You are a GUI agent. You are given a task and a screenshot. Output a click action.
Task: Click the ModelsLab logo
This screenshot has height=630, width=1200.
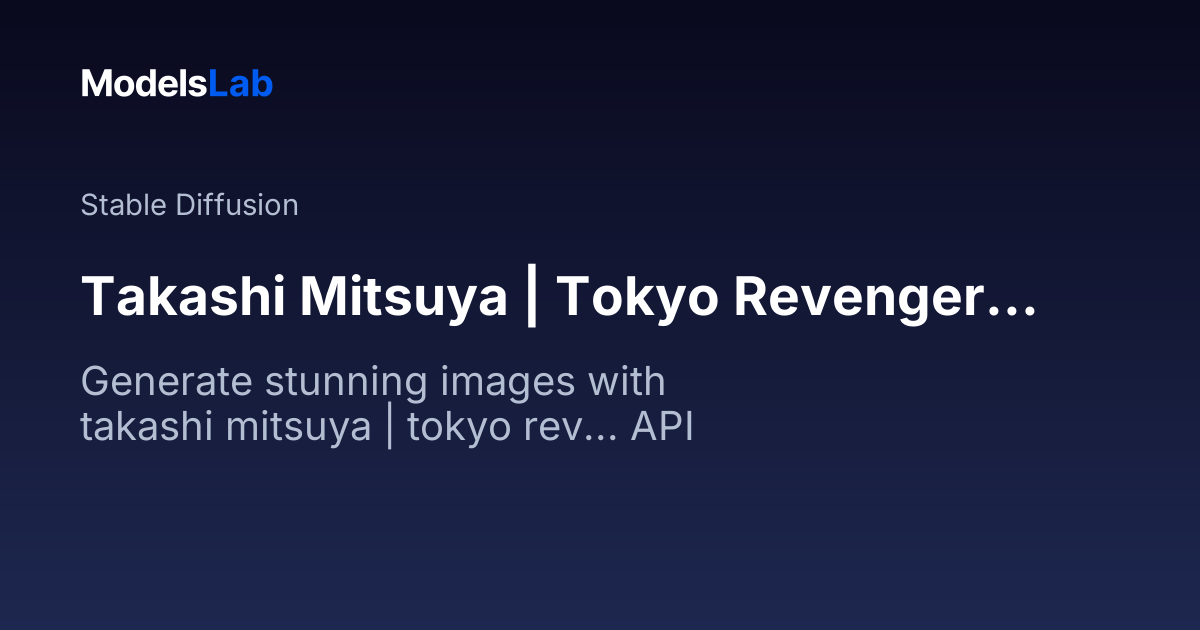[x=177, y=84]
